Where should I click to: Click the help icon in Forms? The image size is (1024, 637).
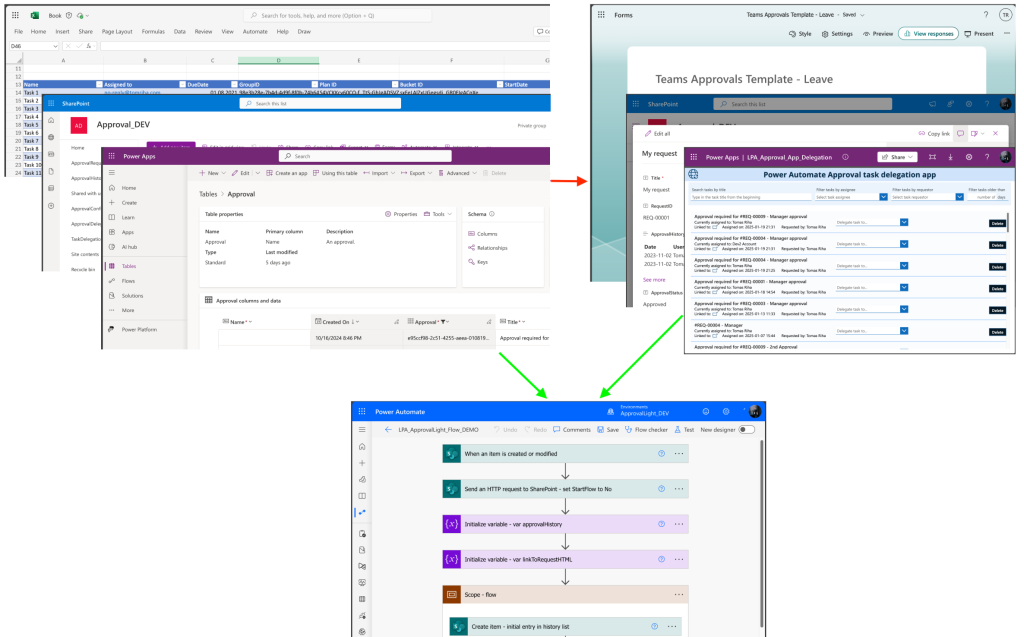coord(985,14)
